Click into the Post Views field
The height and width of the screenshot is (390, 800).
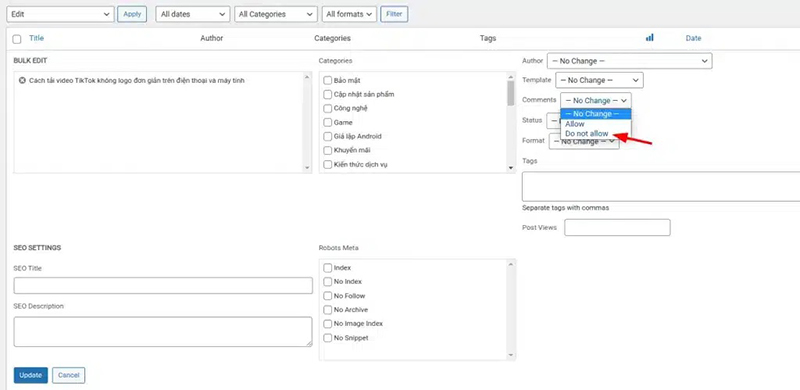click(617, 228)
